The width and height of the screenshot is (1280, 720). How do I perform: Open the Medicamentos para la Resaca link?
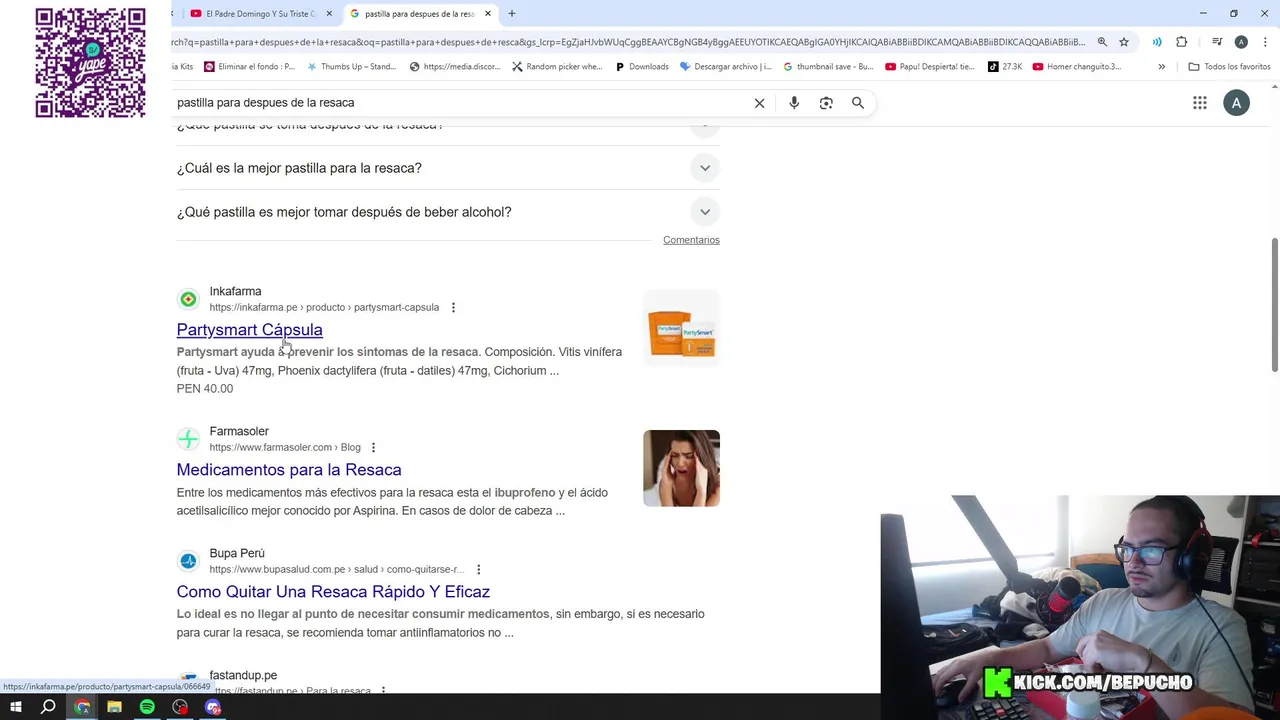tap(289, 470)
